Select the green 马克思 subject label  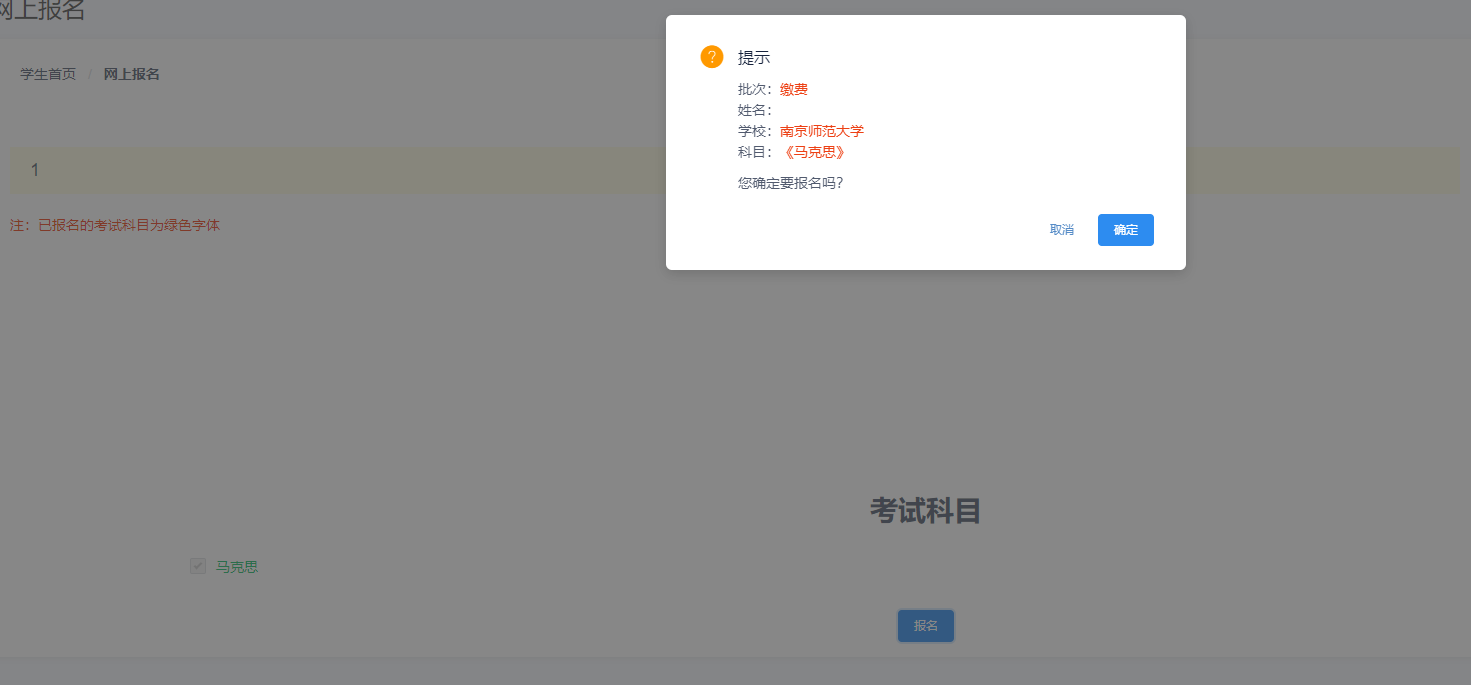coord(237,567)
